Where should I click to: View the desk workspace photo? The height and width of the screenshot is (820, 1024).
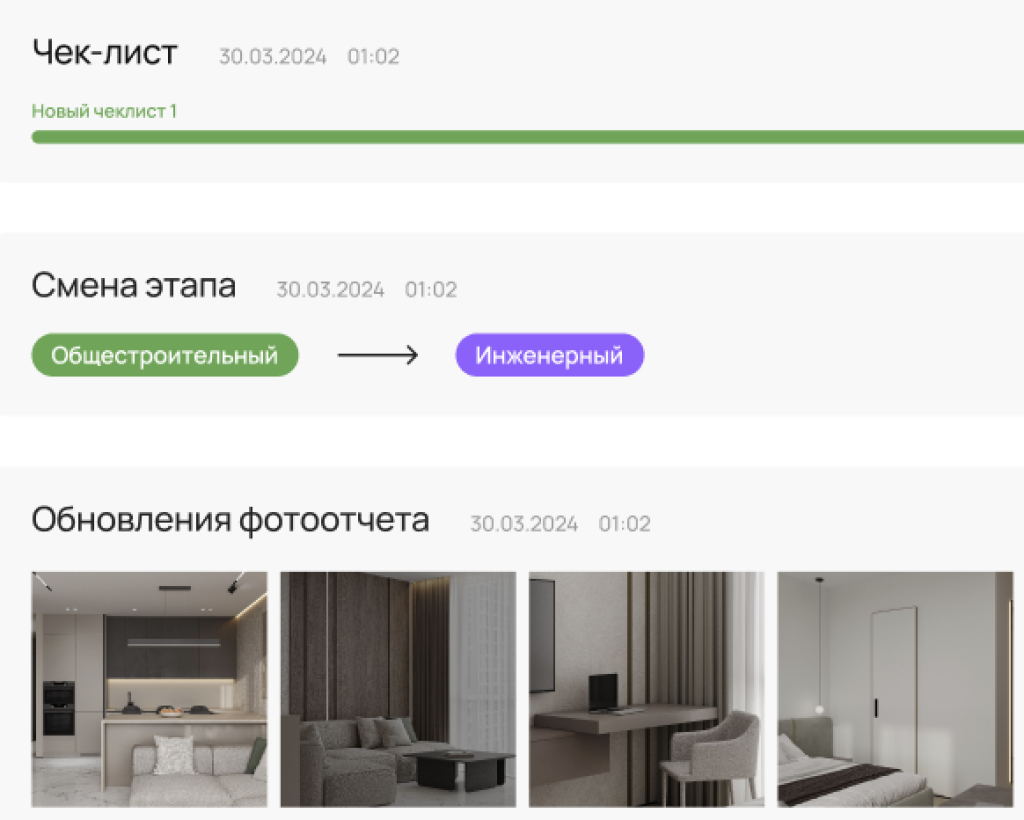pyautogui.click(x=646, y=689)
